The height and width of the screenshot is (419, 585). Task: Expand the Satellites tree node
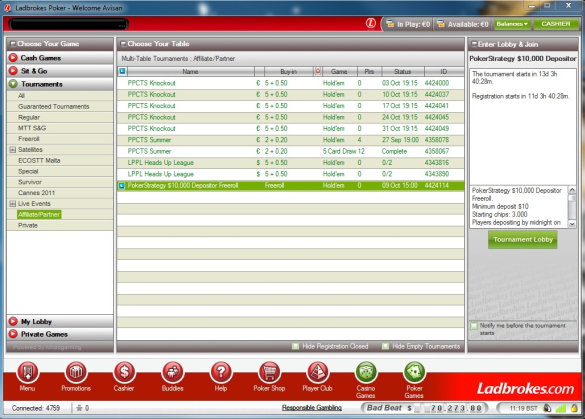tap(13, 150)
